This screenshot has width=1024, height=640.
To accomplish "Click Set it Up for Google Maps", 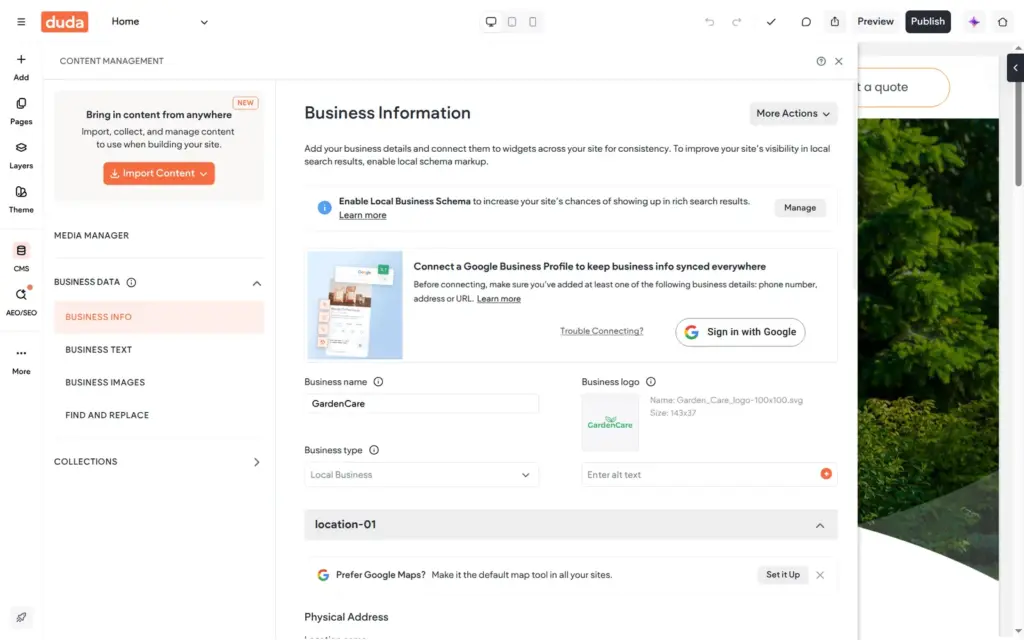I will tap(782, 575).
